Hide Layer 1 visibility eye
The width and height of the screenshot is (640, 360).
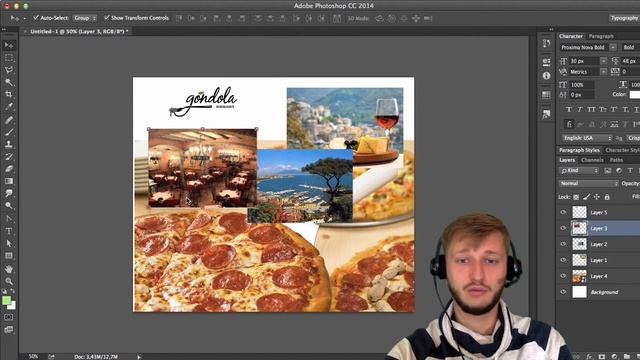(x=563, y=260)
